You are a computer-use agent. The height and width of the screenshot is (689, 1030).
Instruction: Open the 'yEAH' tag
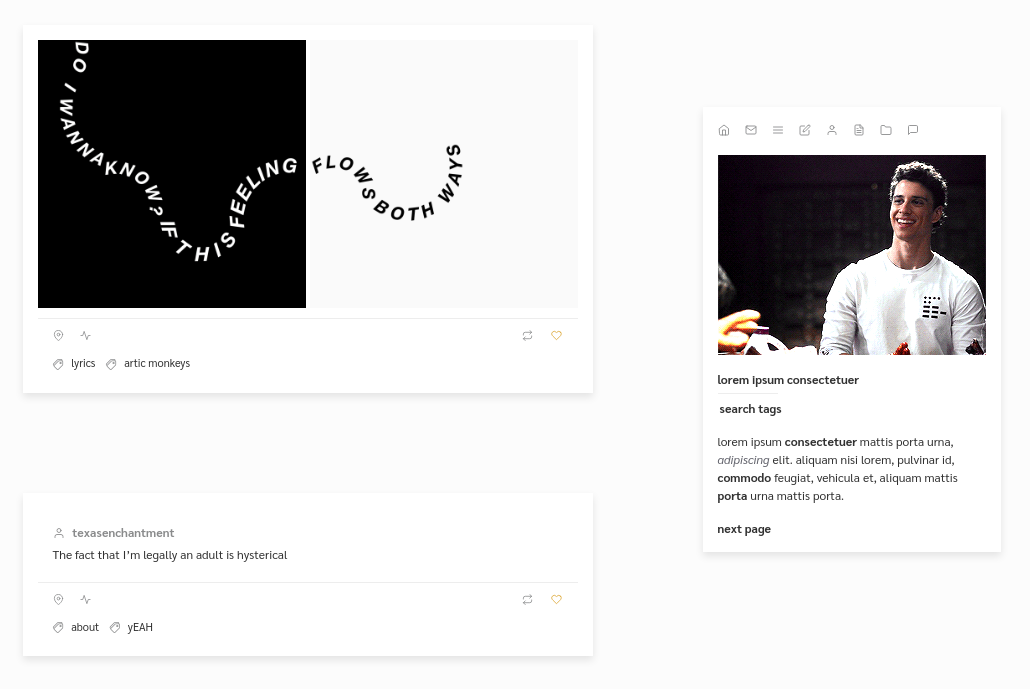click(140, 627)
